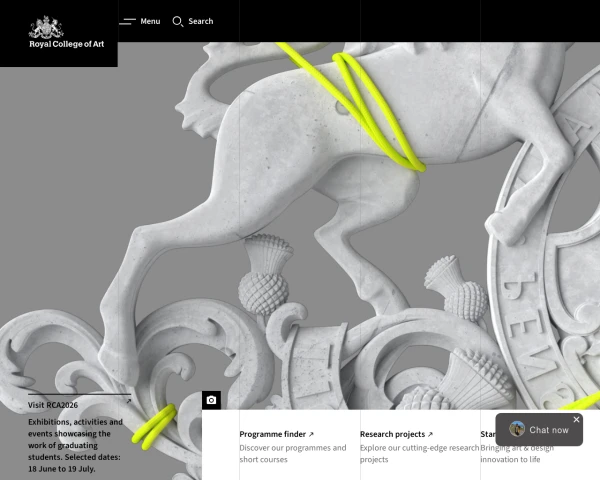Click 'Discover our programmes and short courses' text
Viewport: 600px width, 480px height.
click(293, 454)
